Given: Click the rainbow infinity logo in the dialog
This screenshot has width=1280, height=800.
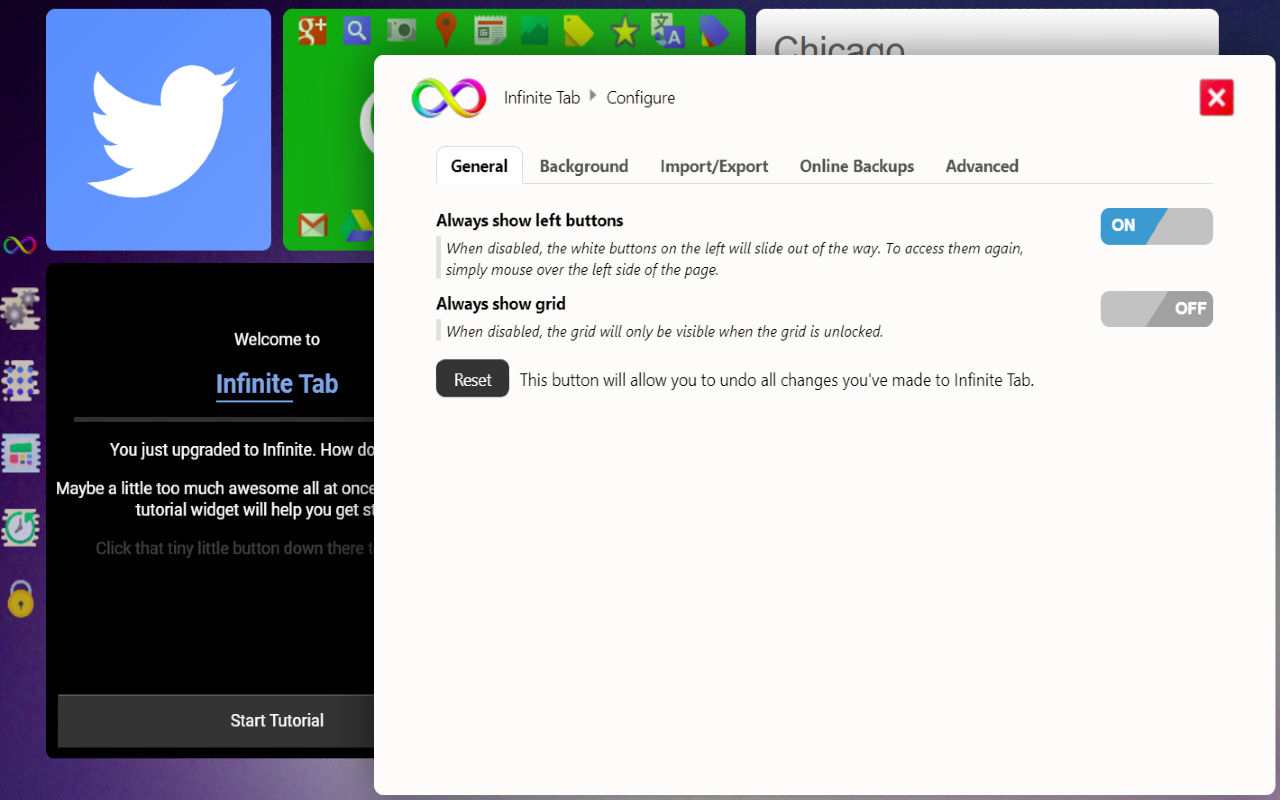Looking at the screenshot, I should click(449, 98).
